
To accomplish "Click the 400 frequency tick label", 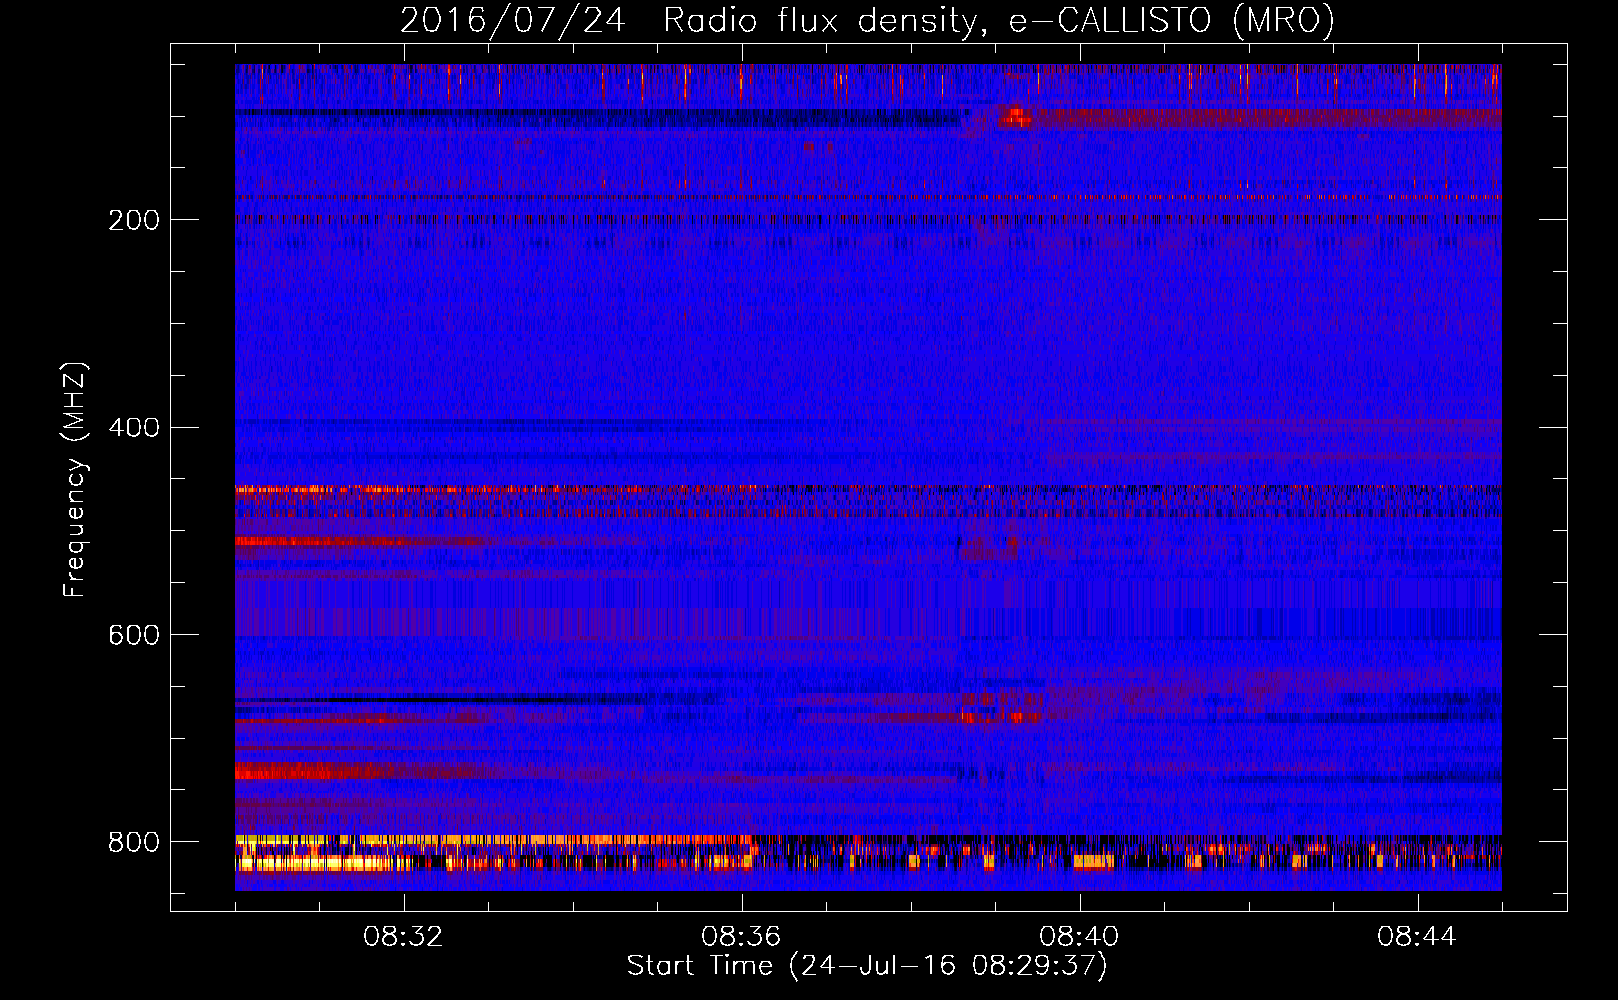I will (134, 428).
